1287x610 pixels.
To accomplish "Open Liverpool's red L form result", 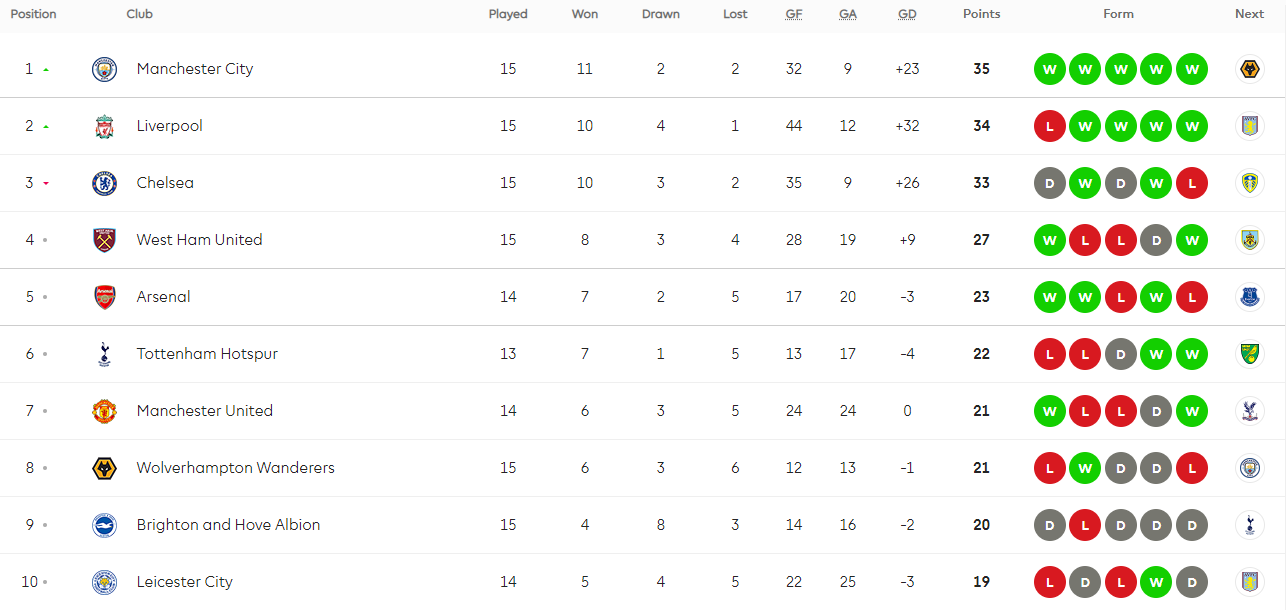I will (1049, 126).
